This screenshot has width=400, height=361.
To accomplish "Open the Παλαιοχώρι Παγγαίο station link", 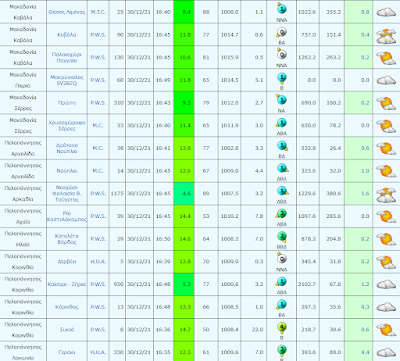I will (x=67, y=57).
